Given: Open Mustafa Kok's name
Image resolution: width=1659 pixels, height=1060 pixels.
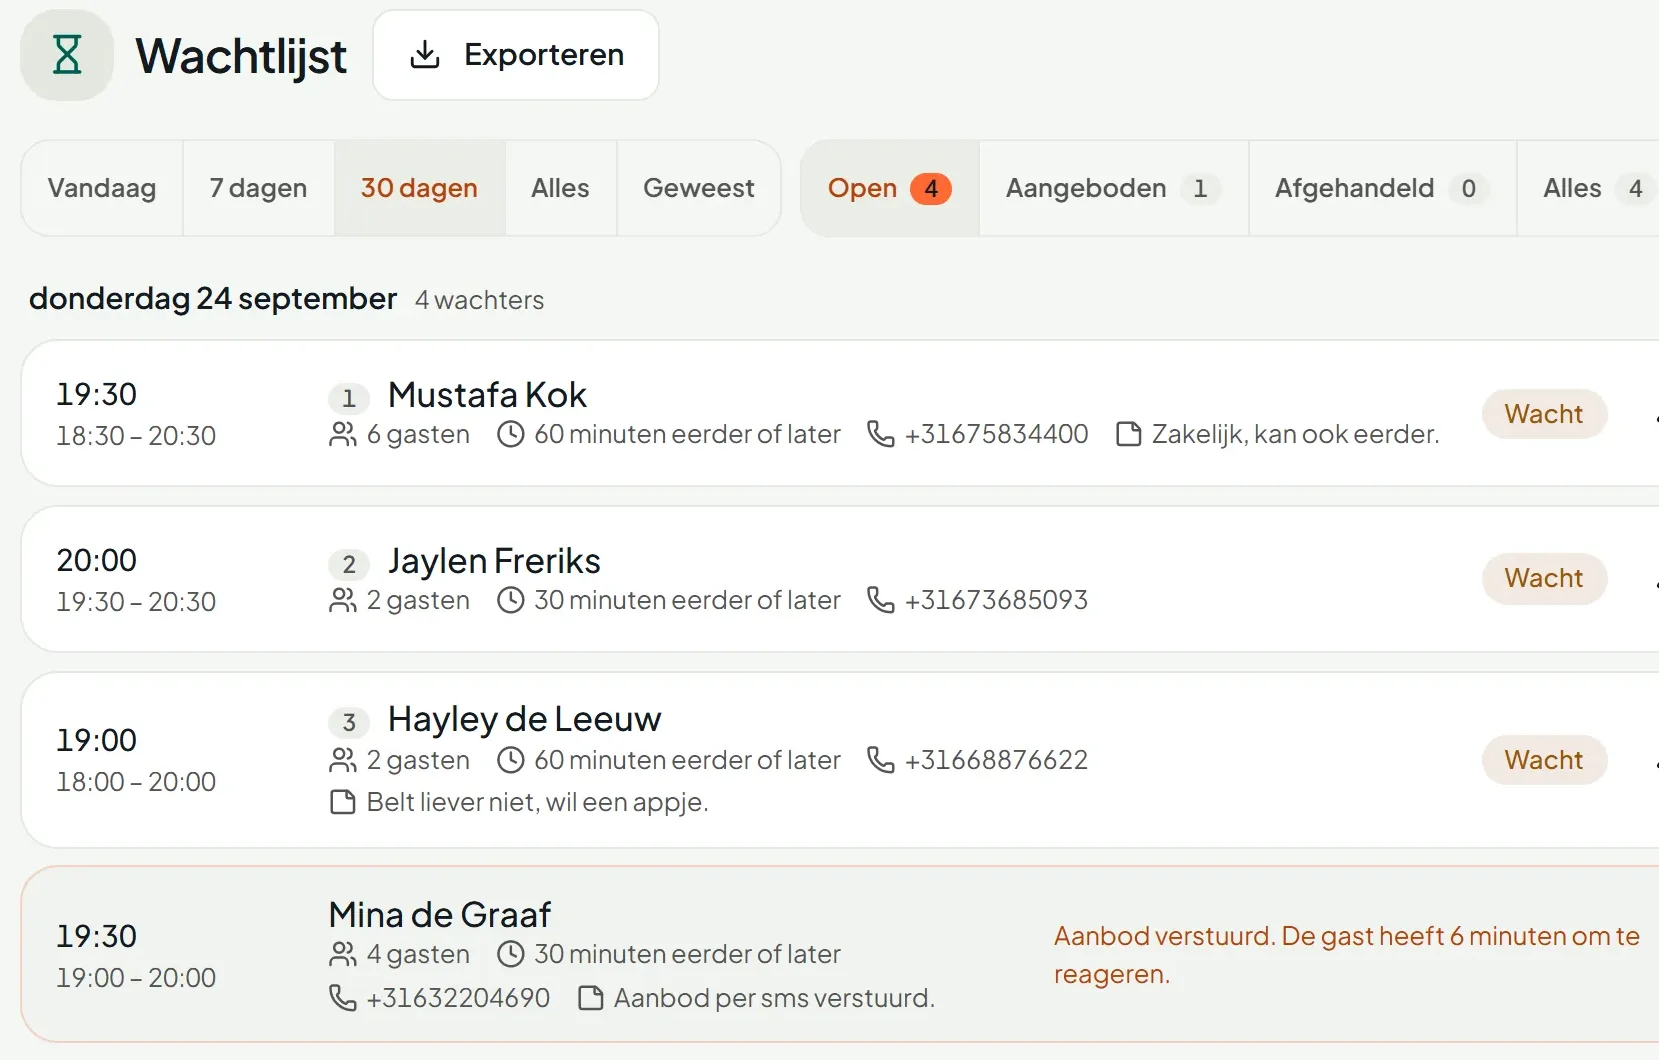Looking at the screenshot, I should [487, 395].
